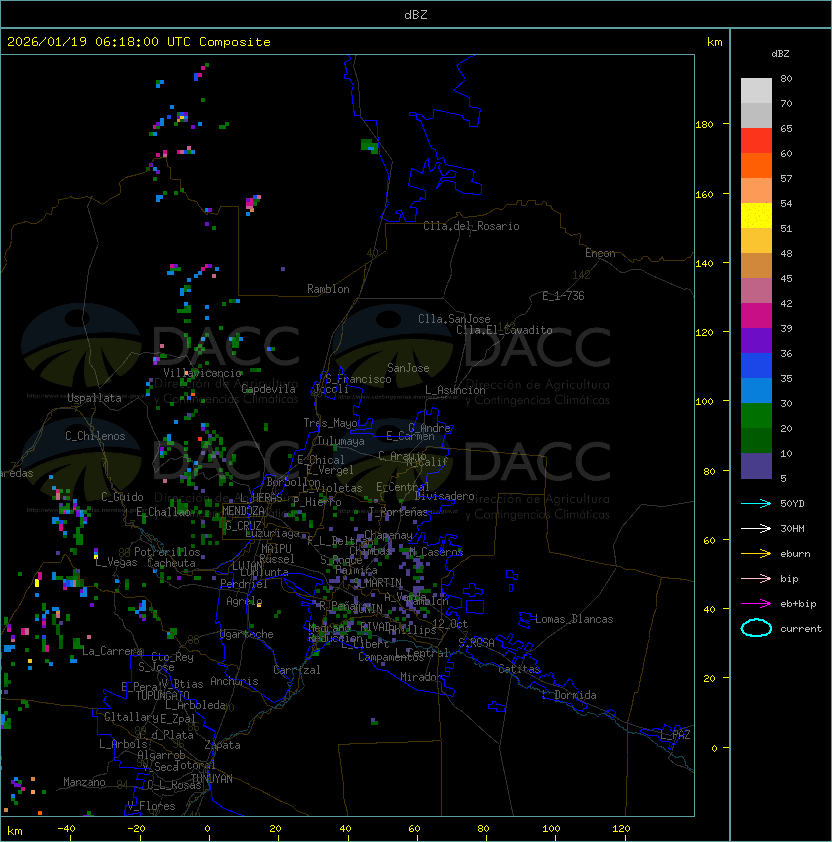Click the Zapata place label

(x=222, y=745)
